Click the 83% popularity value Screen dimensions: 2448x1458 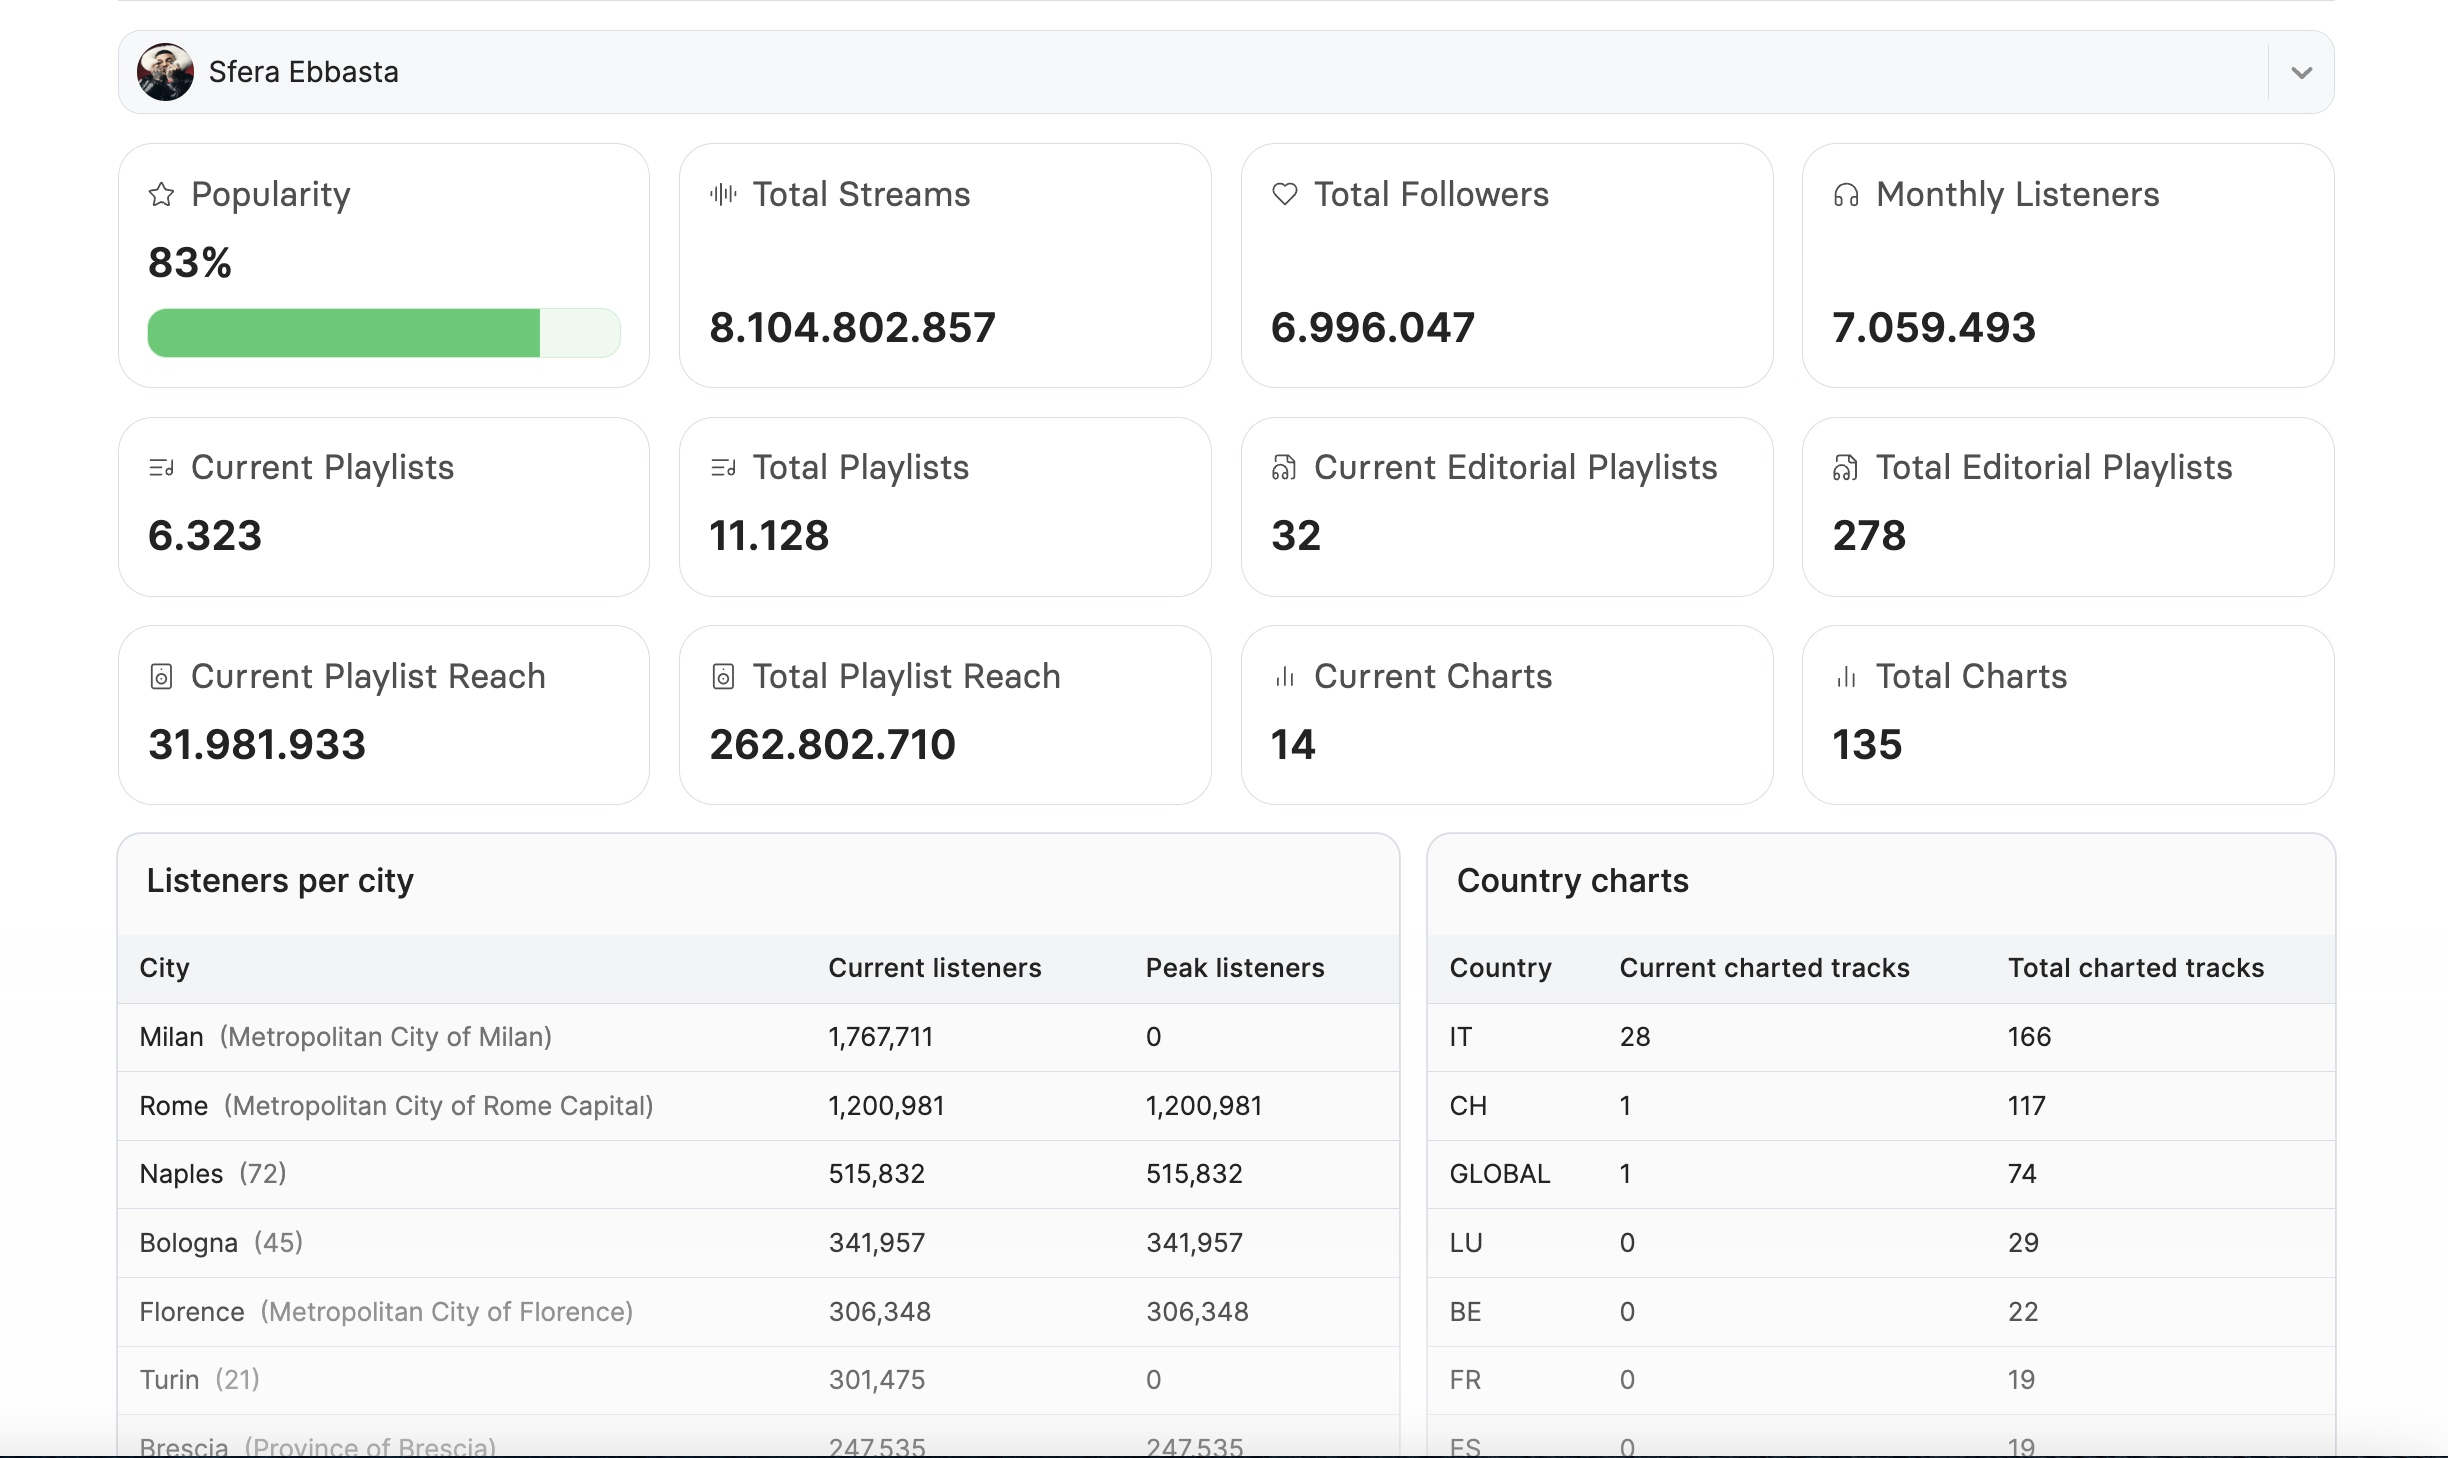(190, 263)
